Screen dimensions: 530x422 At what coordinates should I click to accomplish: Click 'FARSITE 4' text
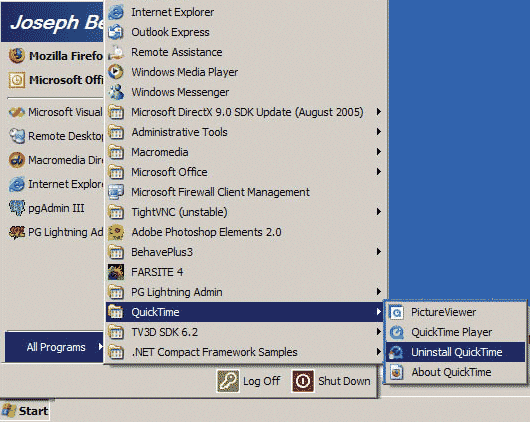(x=157, y=272)
